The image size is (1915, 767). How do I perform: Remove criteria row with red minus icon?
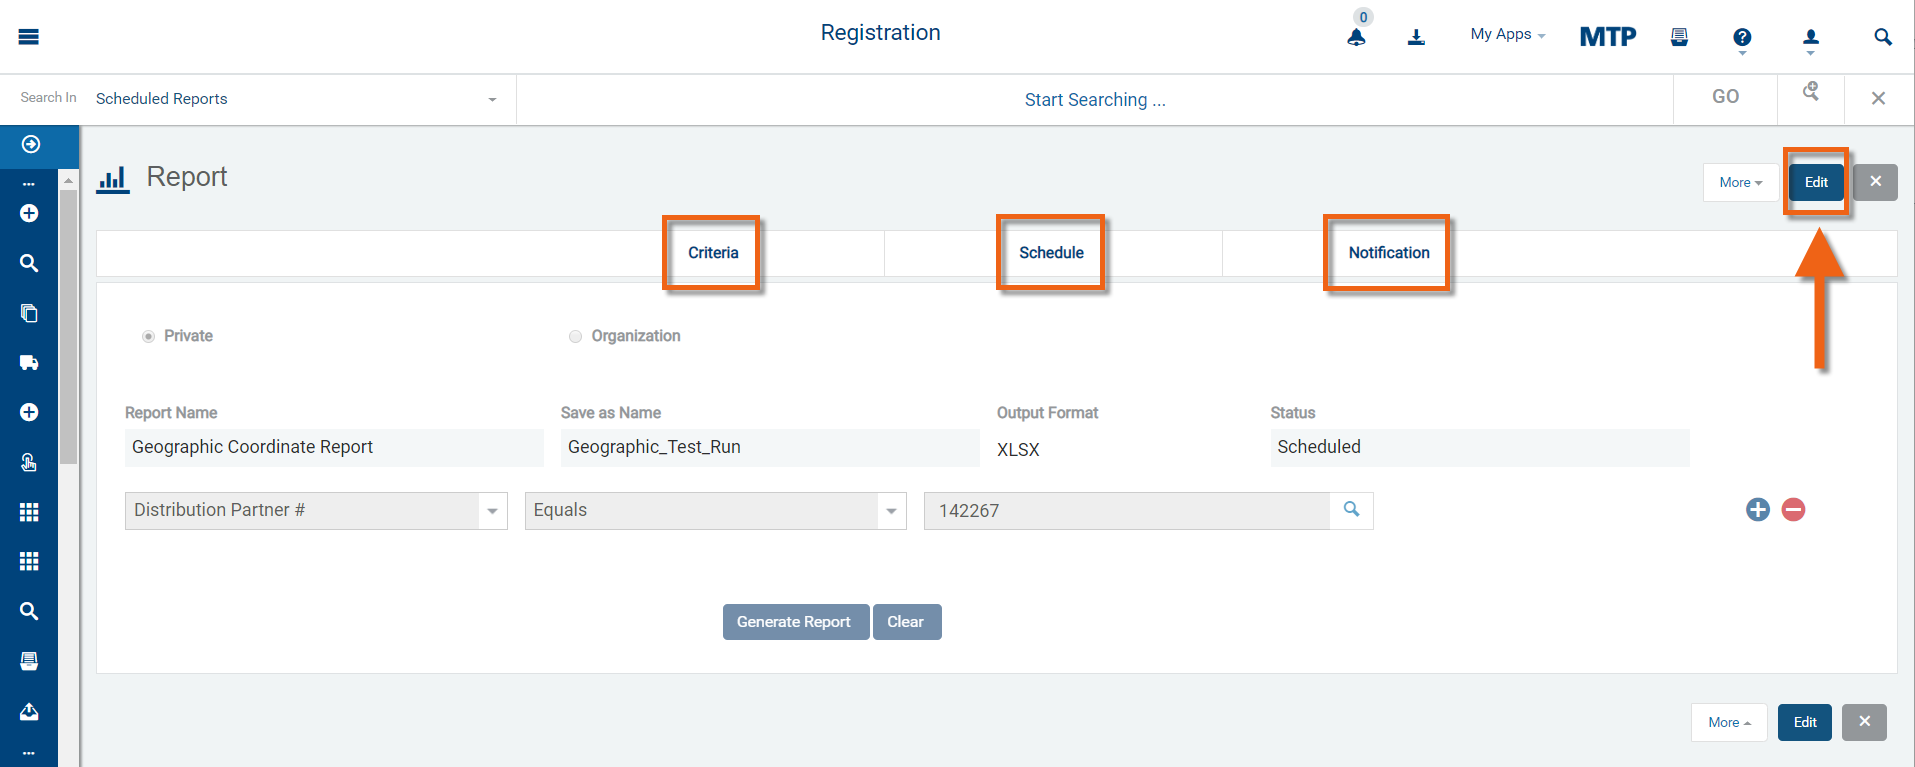(1793, 510)
